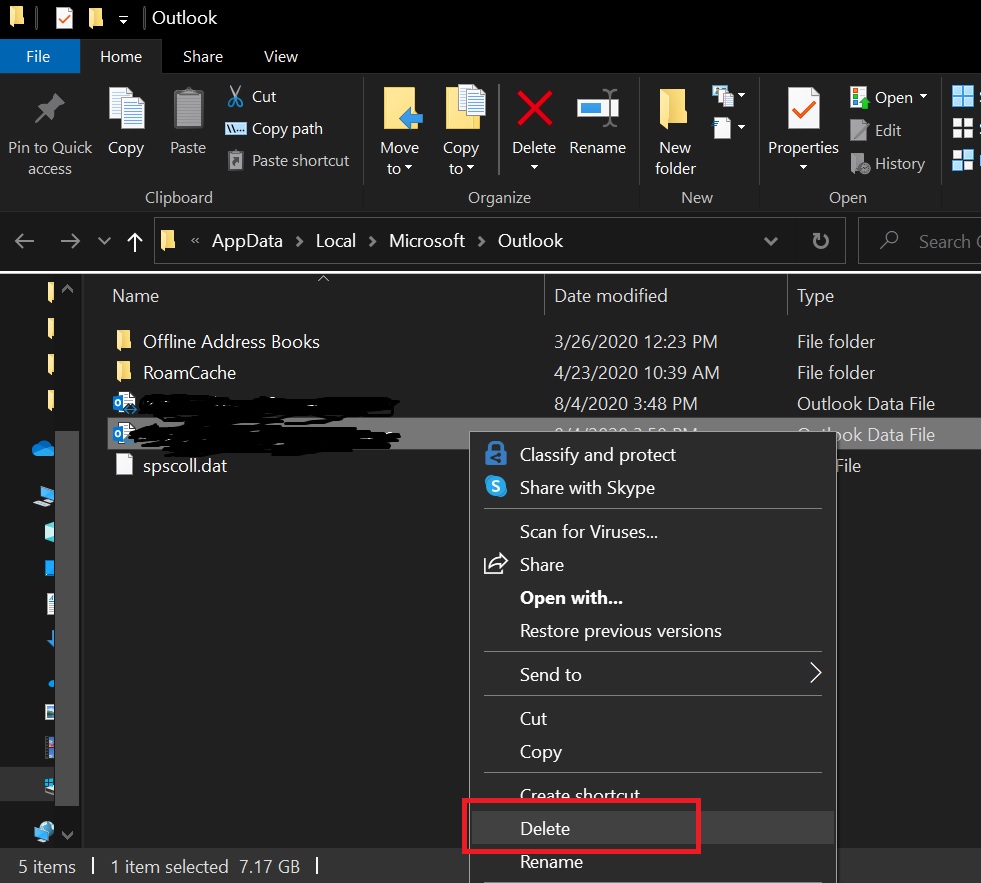Click Delete in the context menu
The width and height of the screenshot is (981, 883).
[x=545, y=828]
